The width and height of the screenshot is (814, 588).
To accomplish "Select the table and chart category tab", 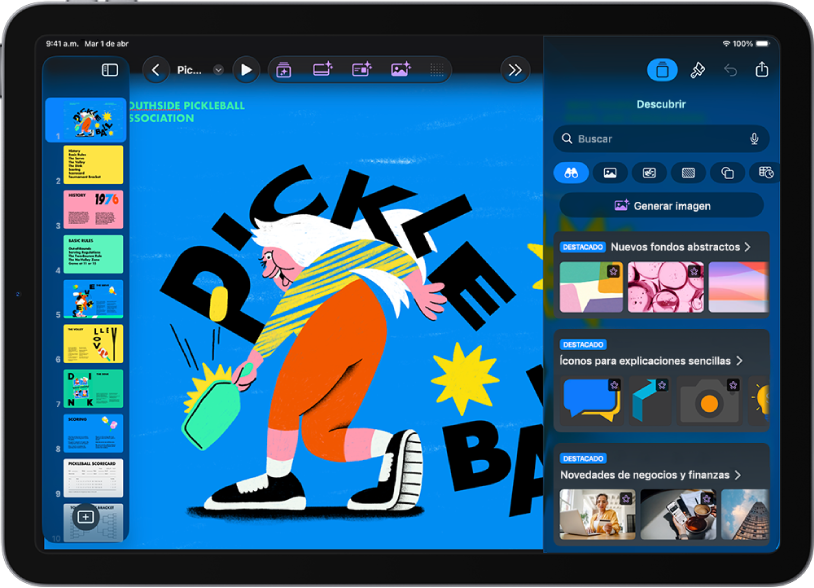I will 764,173.
